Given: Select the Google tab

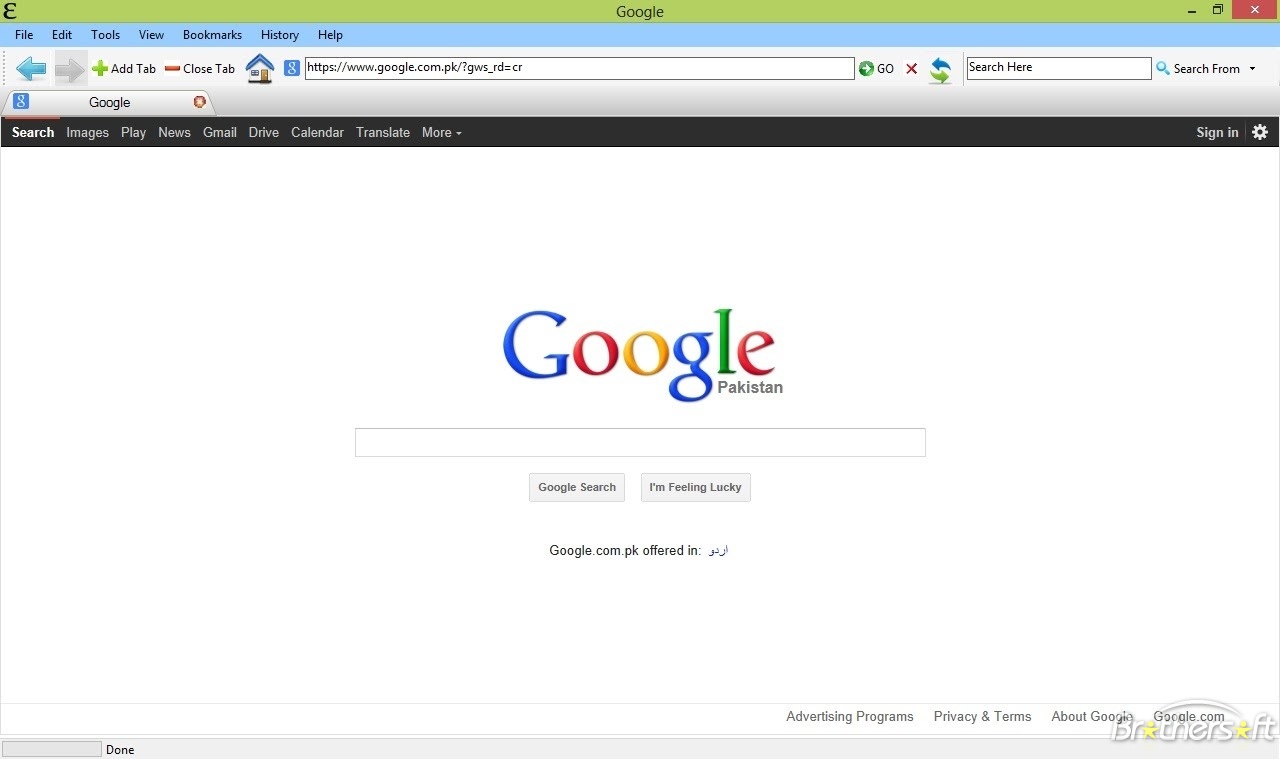Looking at the screenshot, I should (109, 102).
